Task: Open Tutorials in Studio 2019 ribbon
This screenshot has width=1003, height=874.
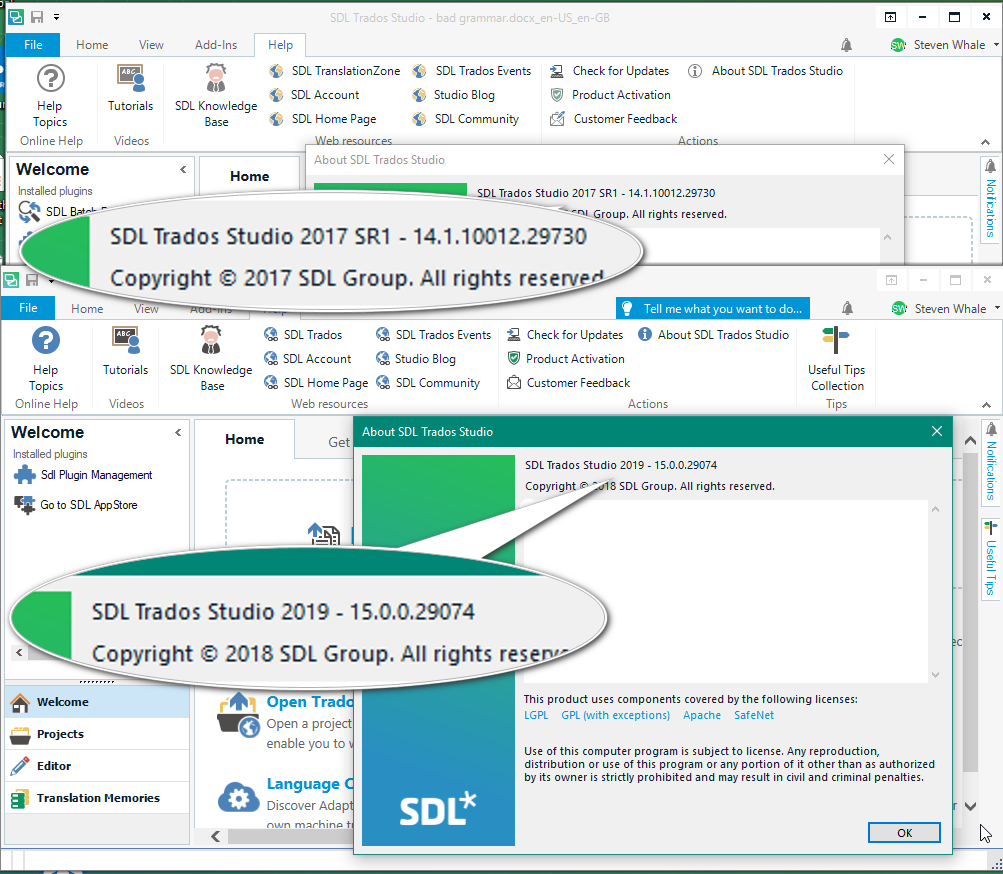Action: click(125, 351)
